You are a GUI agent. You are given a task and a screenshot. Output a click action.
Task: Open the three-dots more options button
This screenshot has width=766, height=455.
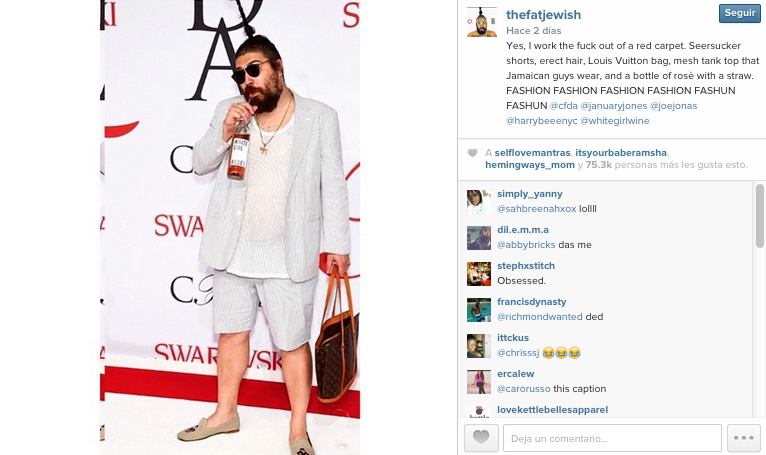tap(744, 437)
